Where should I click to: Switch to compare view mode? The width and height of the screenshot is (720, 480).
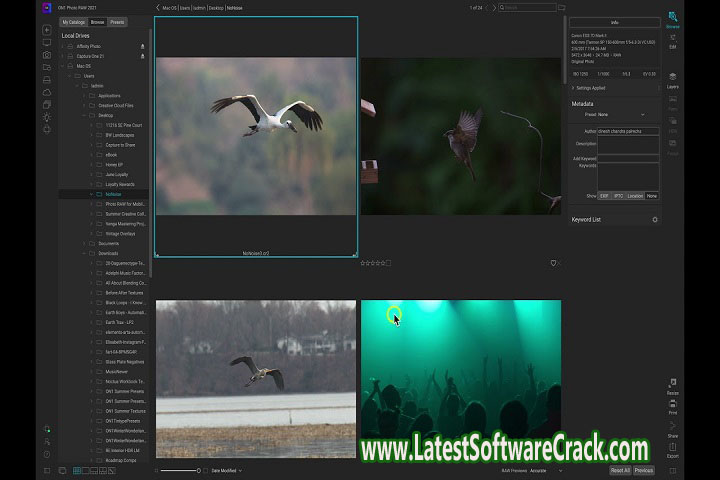coord(103,471)
